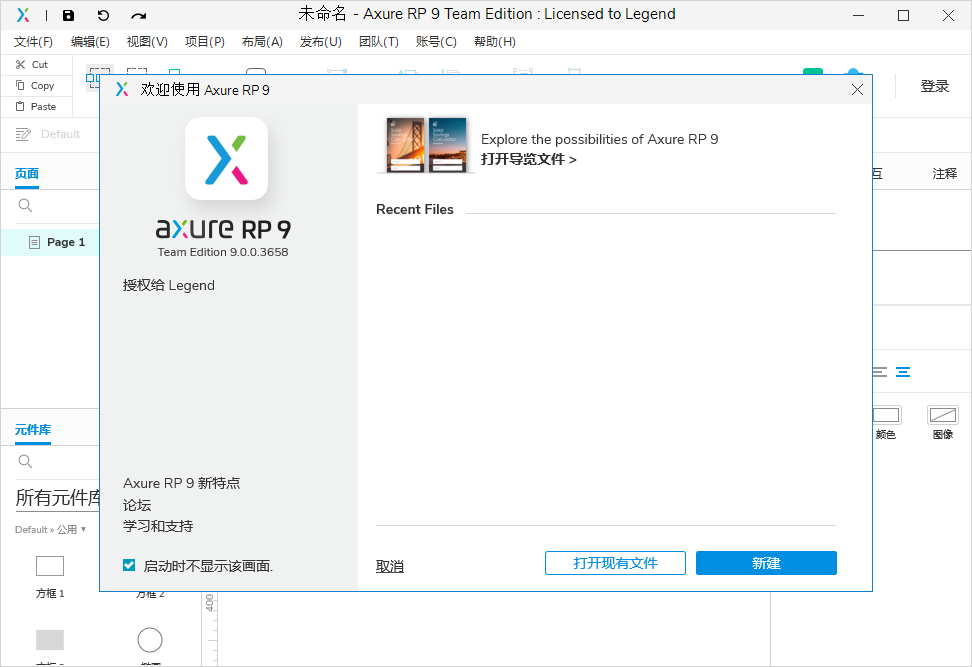
Task: Click the redo icon in the toolbar
Action: pyautogui.click(x=136, y=14)
